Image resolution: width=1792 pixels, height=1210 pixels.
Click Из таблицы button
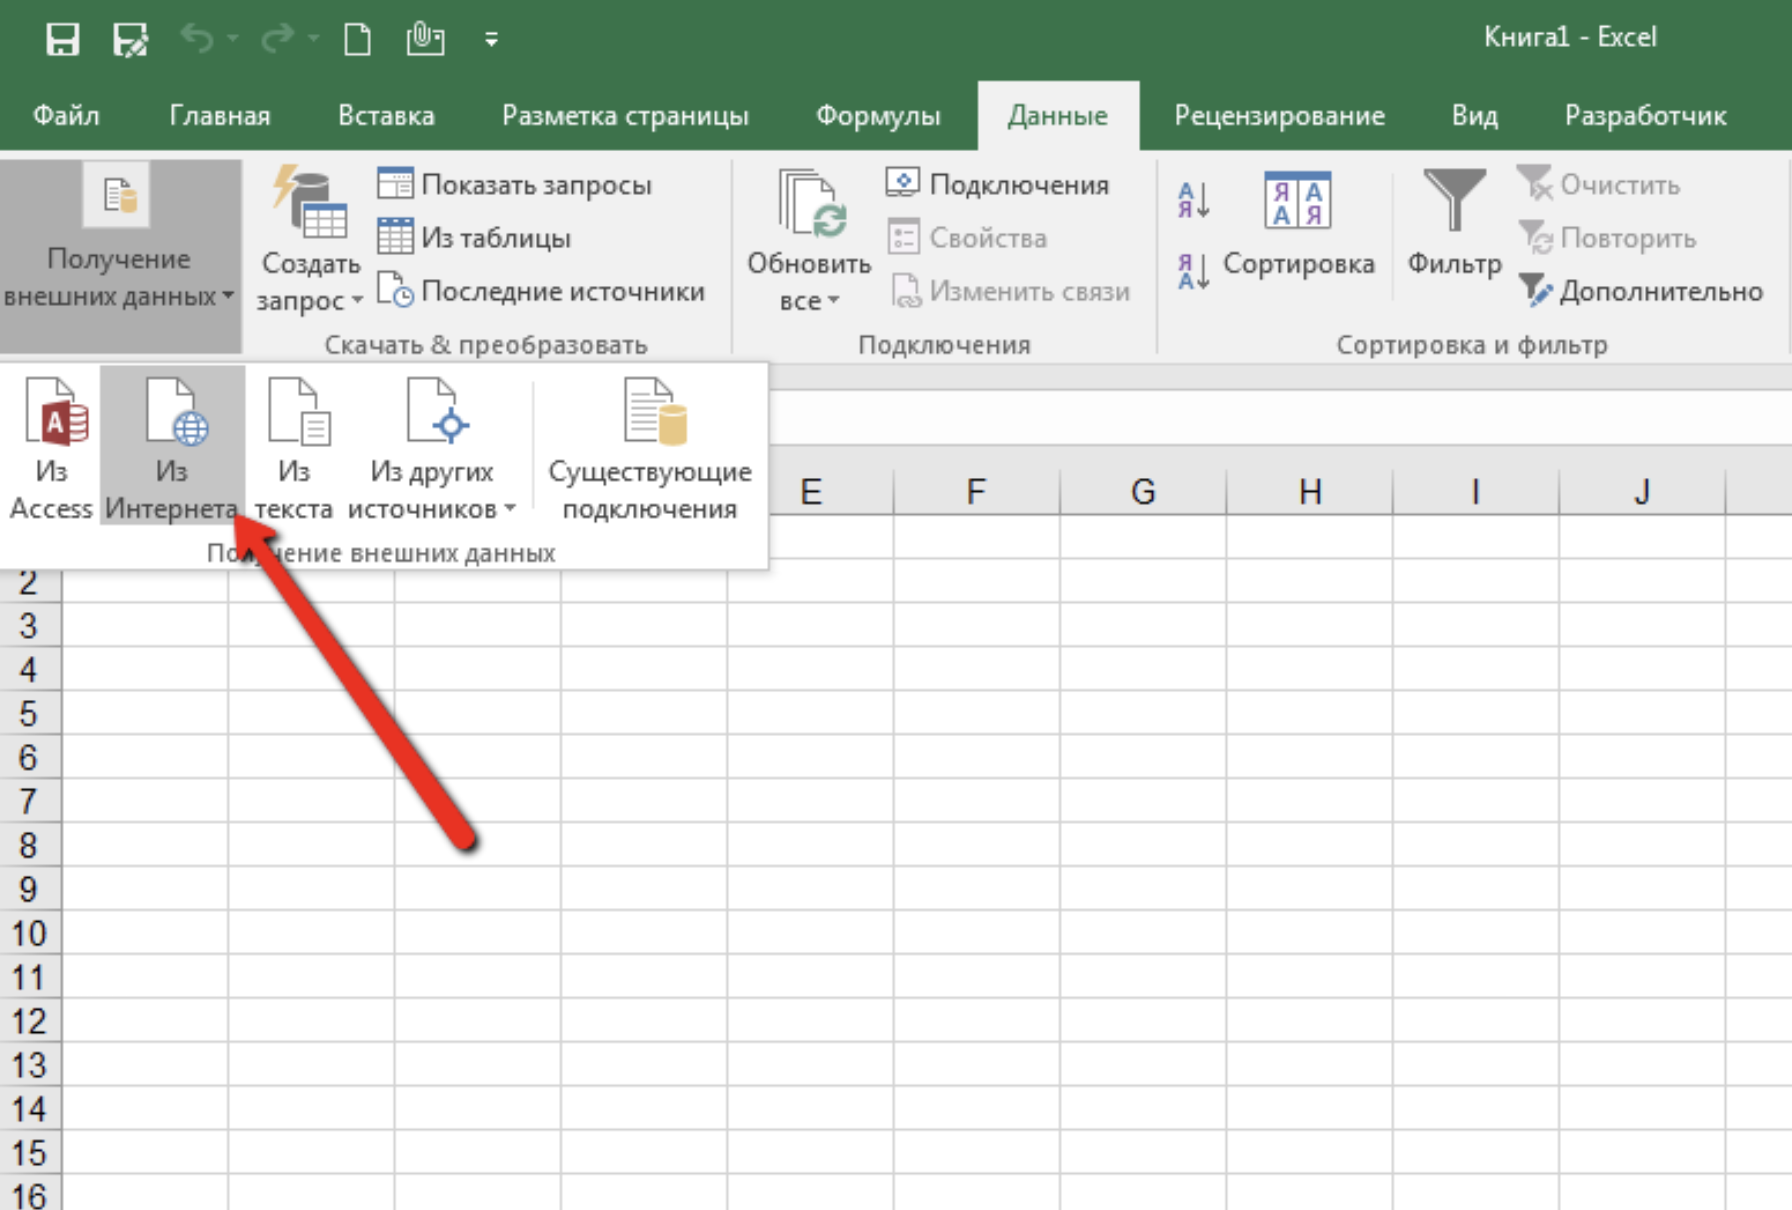coord(475,237)
